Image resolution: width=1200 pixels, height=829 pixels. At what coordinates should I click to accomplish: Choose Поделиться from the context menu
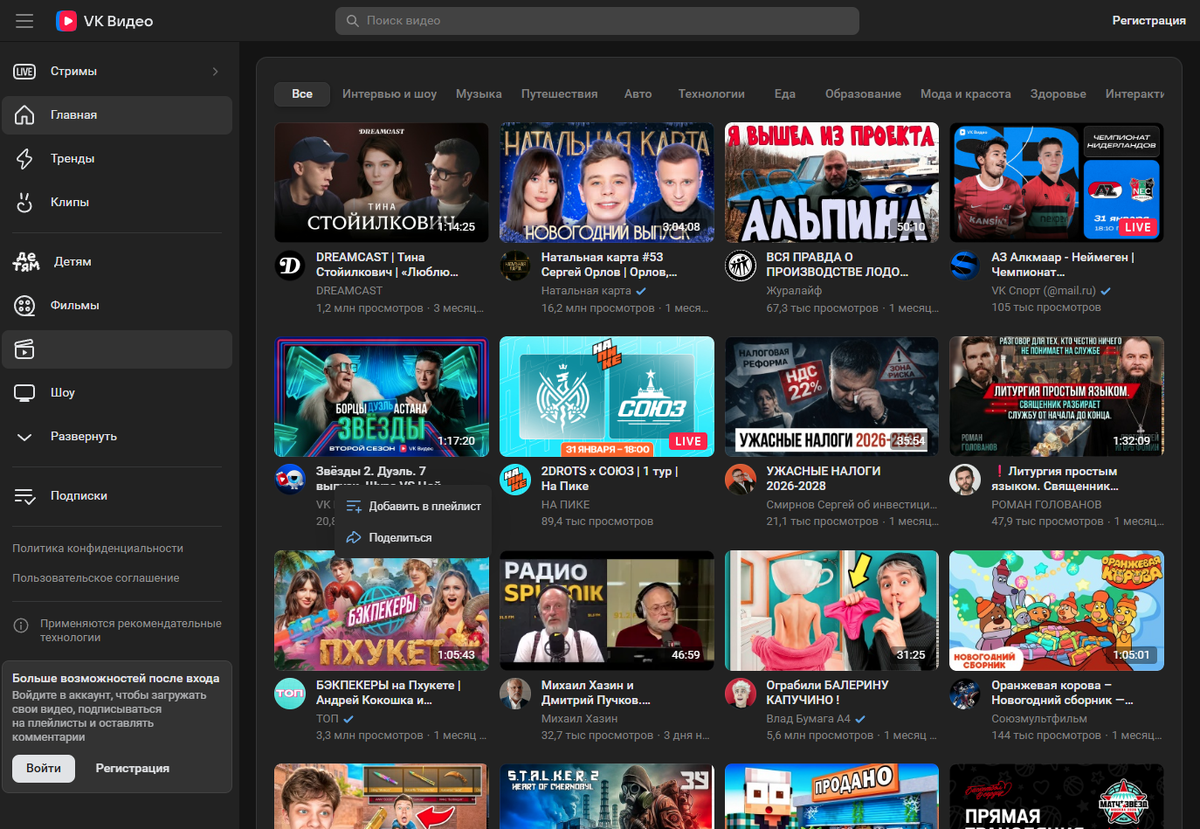click(x=413, y=538)
